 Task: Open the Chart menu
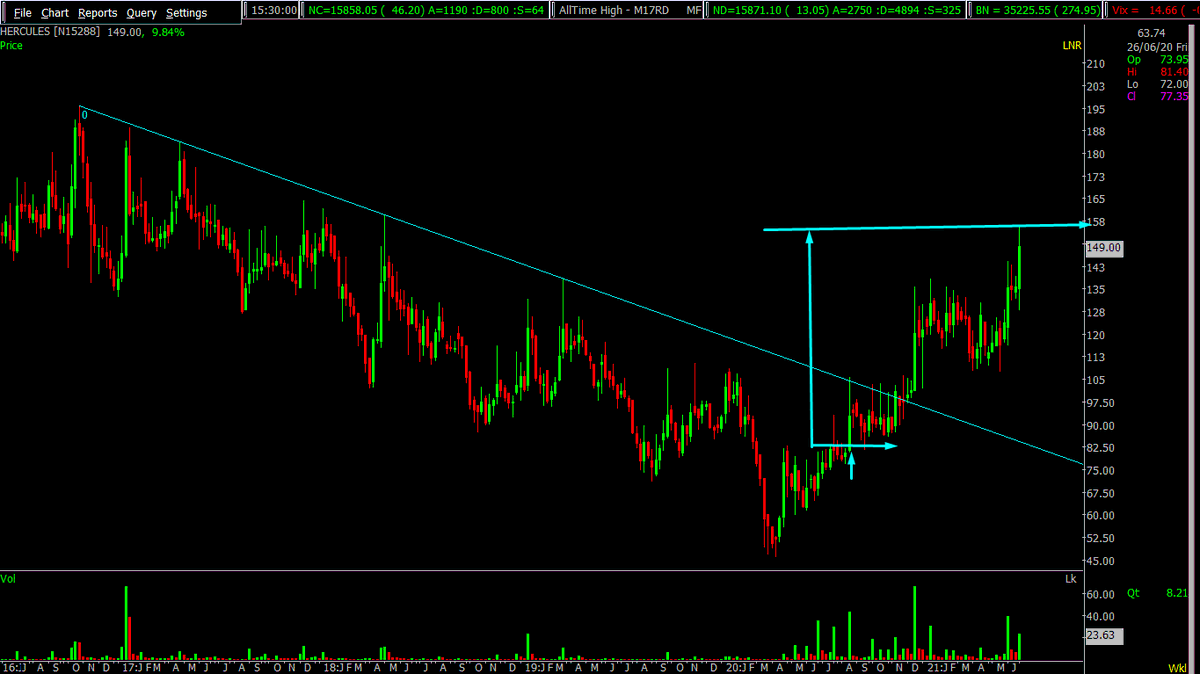click(x=55, y=13)
